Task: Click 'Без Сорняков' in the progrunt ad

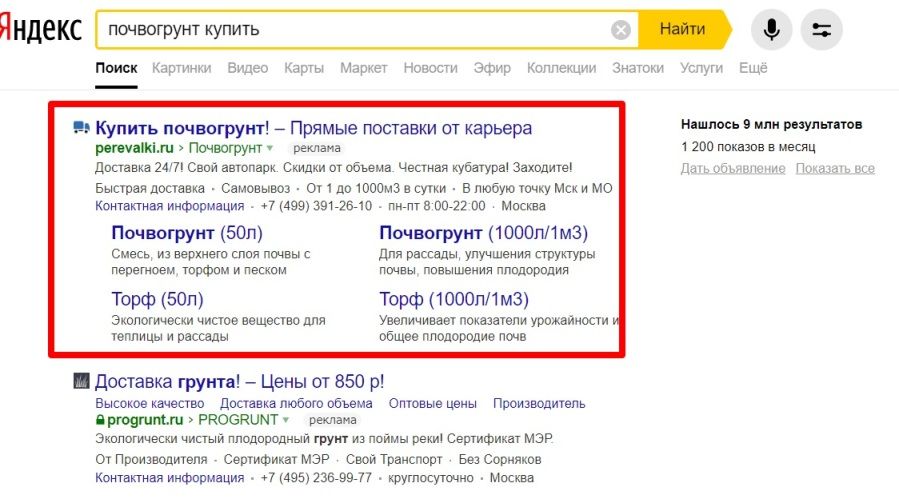Action: (499, 459)
